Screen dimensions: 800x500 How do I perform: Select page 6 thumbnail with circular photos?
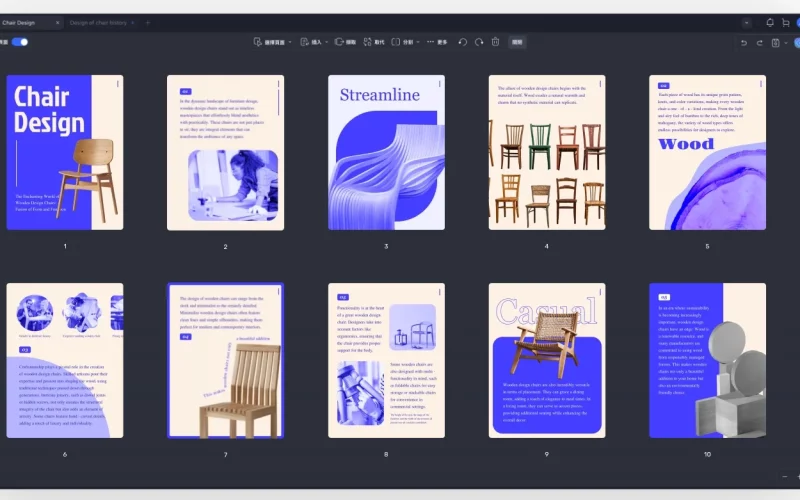point(65,360)
